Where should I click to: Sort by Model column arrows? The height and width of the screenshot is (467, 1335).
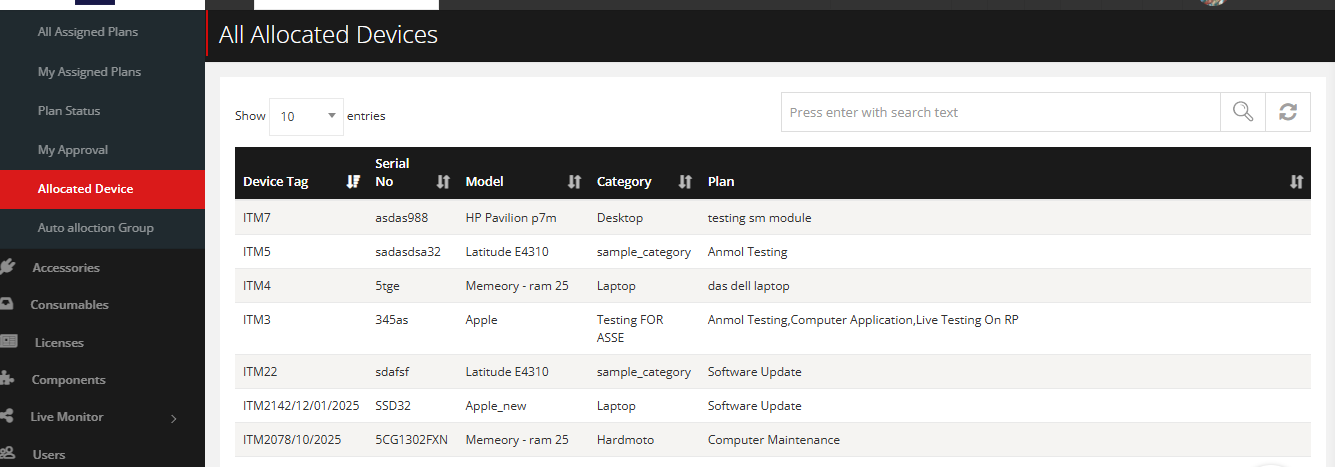point(574,181)
